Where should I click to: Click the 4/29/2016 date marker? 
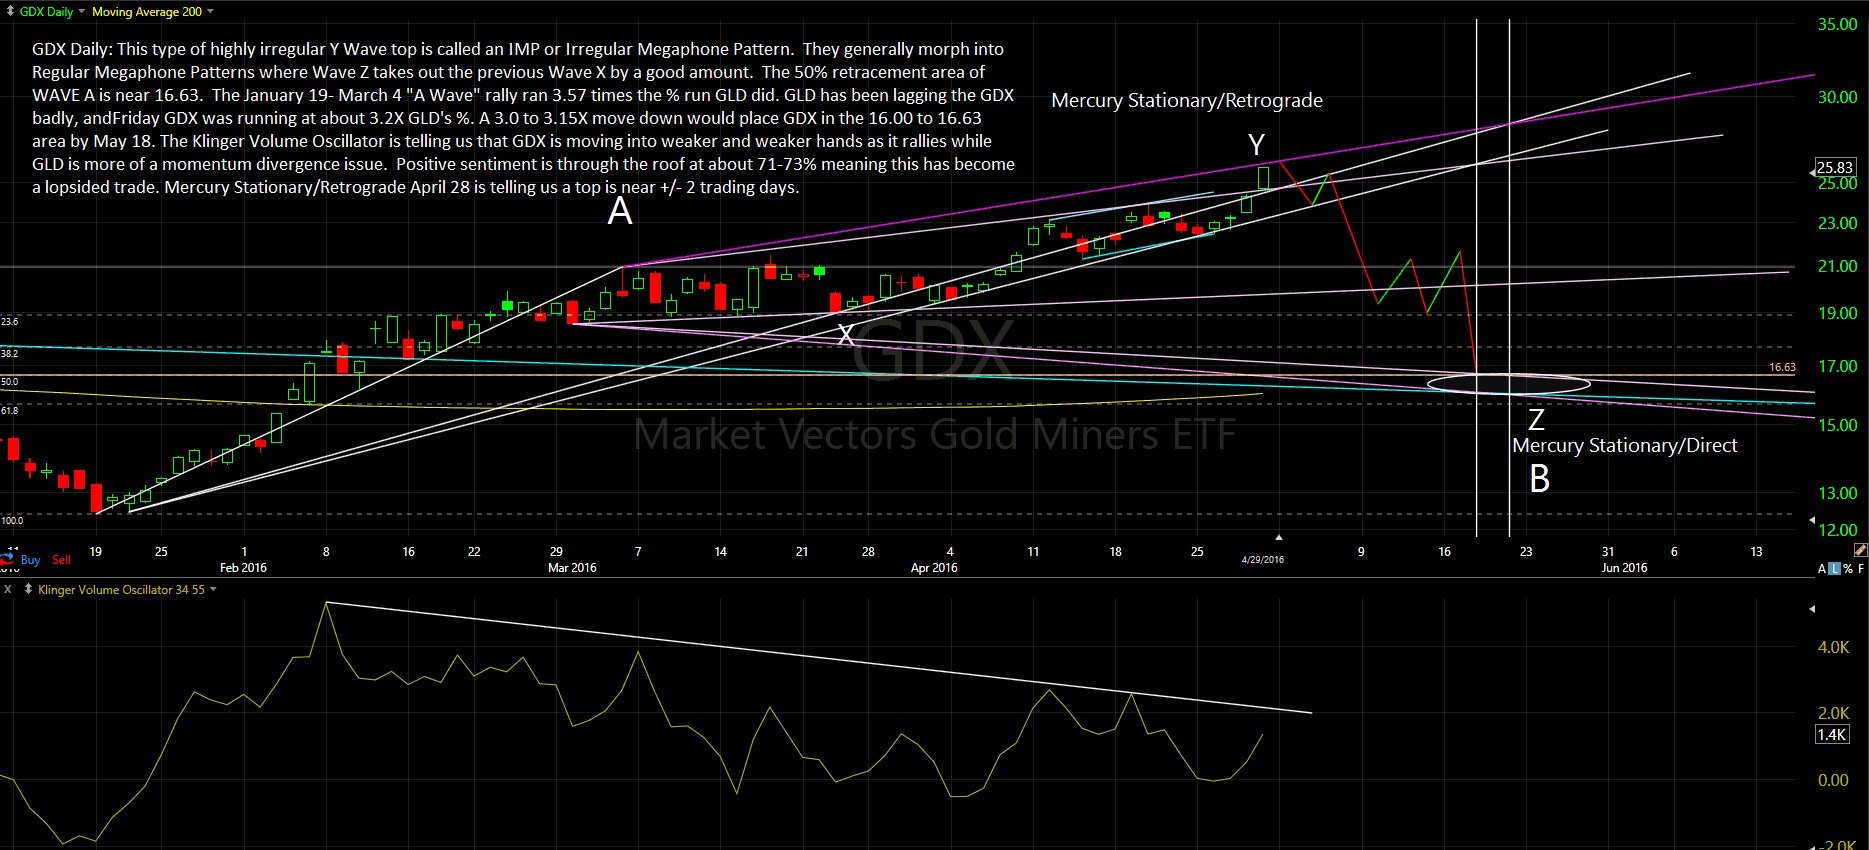(x=1263, y=559)
